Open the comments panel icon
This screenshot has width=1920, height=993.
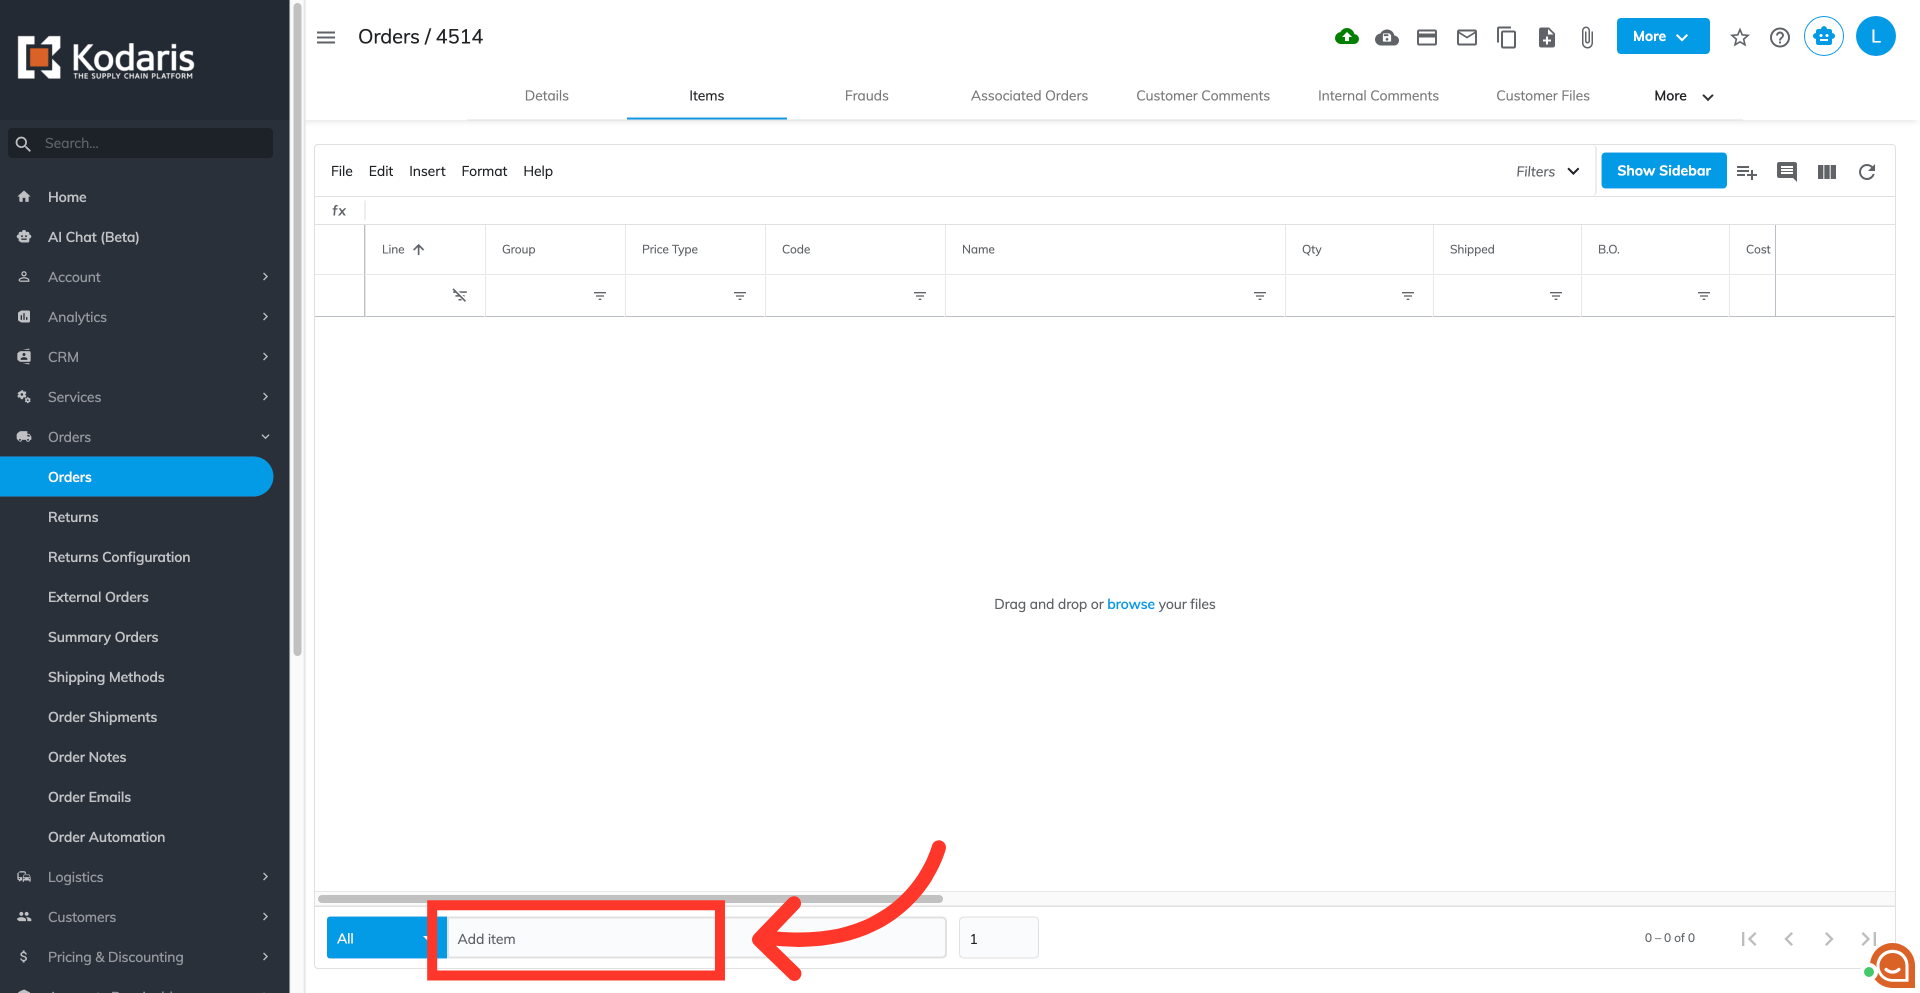pyautogui.click(x=1787, y=172)
